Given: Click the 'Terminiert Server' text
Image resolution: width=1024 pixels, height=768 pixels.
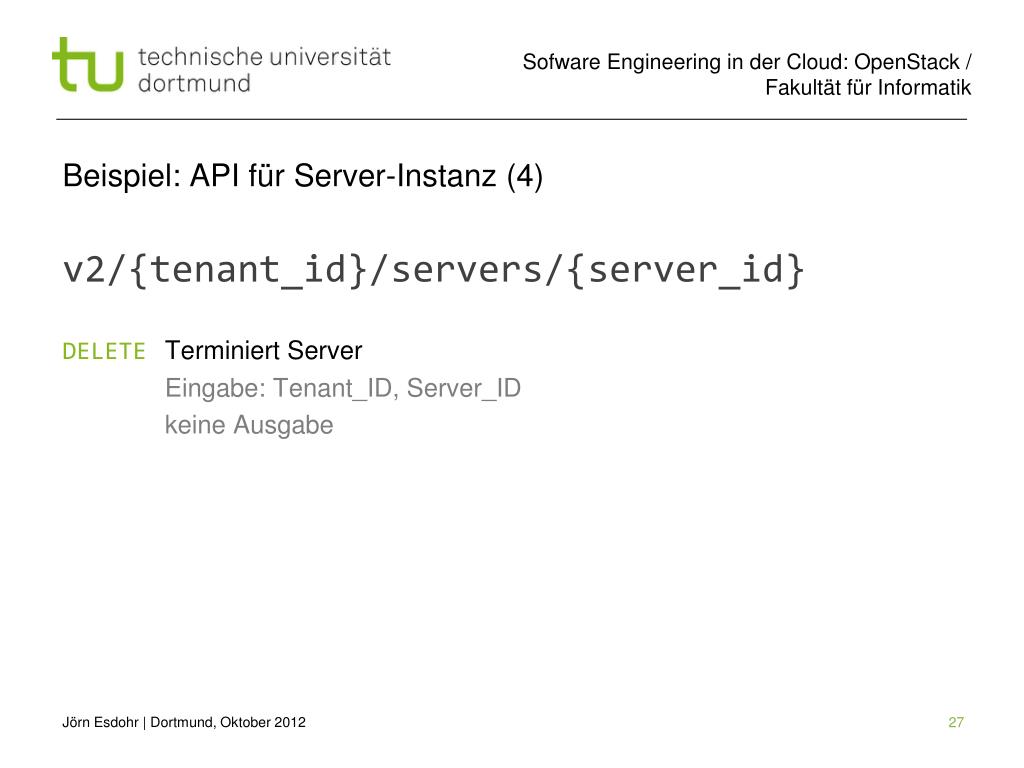Looking at the screenshot, I should coord(263,351).
